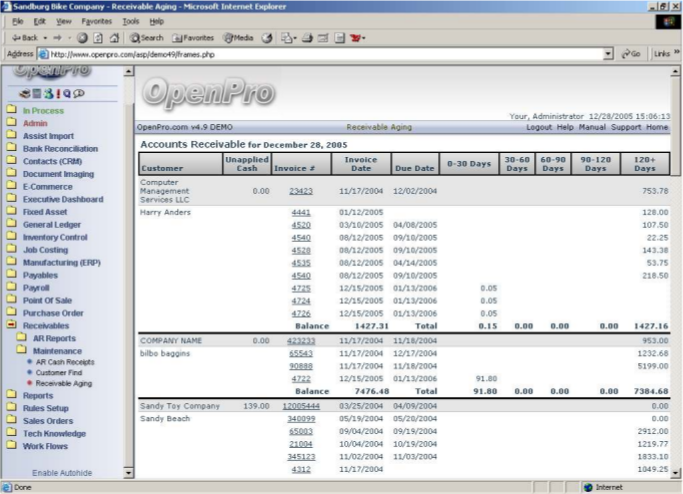Click into the Address URL field
The width and height of the screenshot is (683, 494).
pyautogui.click(x=300, y=53)
